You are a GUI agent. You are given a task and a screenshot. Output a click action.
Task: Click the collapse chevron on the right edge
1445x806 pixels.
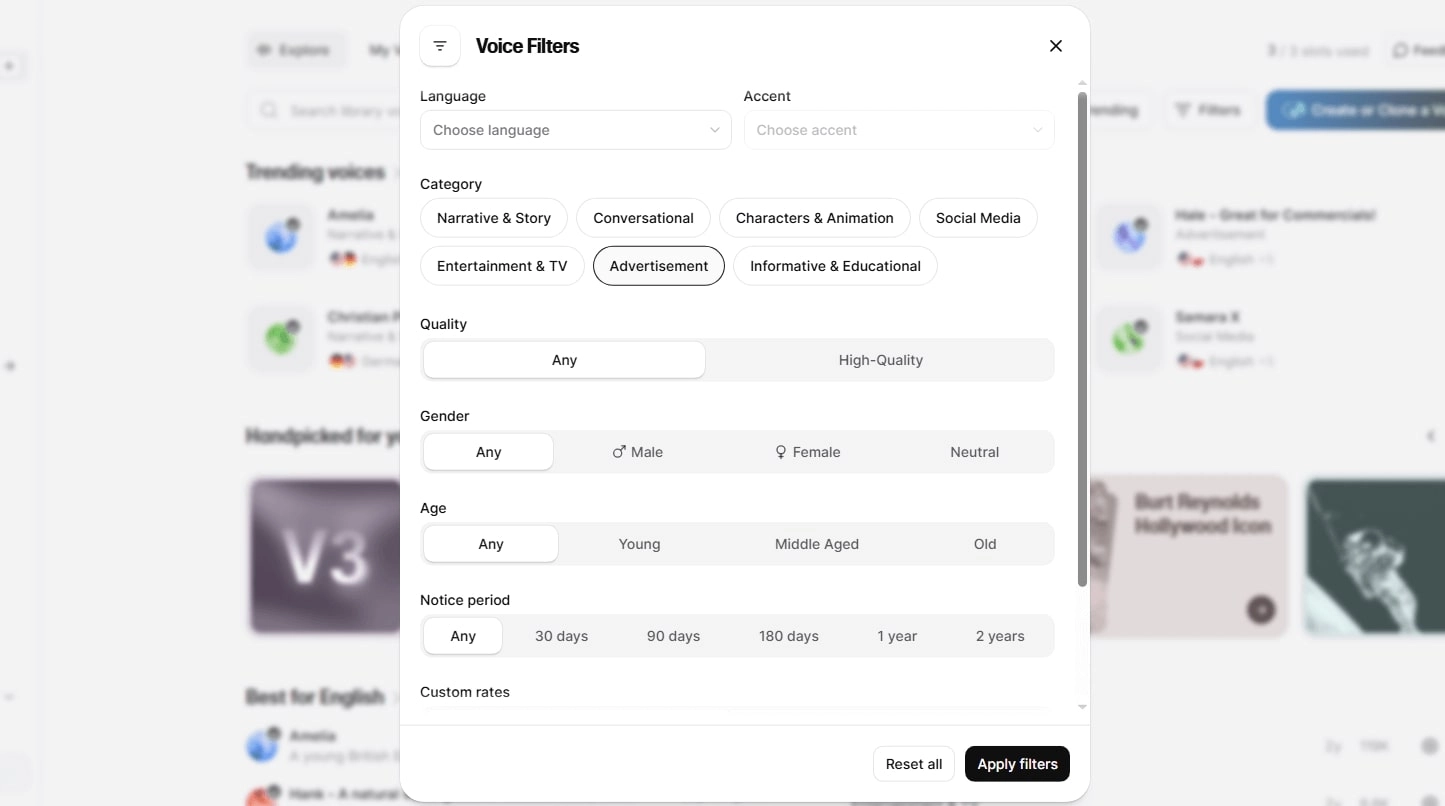(1431, 436)
